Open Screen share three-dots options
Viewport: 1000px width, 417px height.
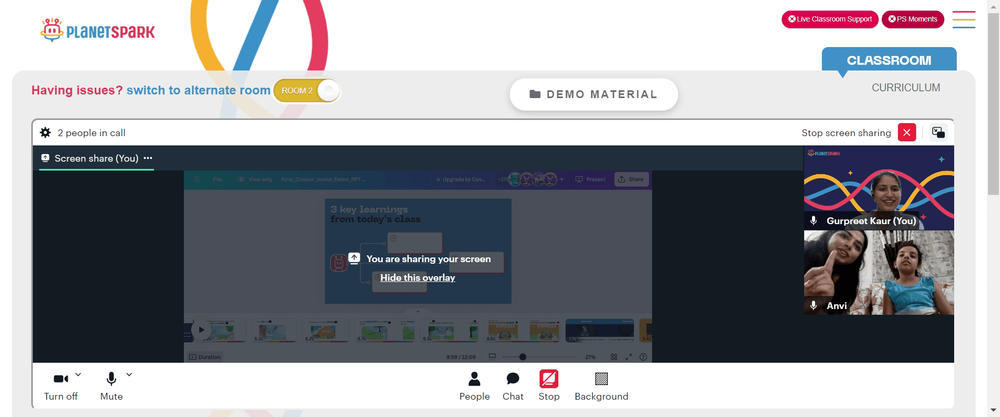[x=148, y=158]
